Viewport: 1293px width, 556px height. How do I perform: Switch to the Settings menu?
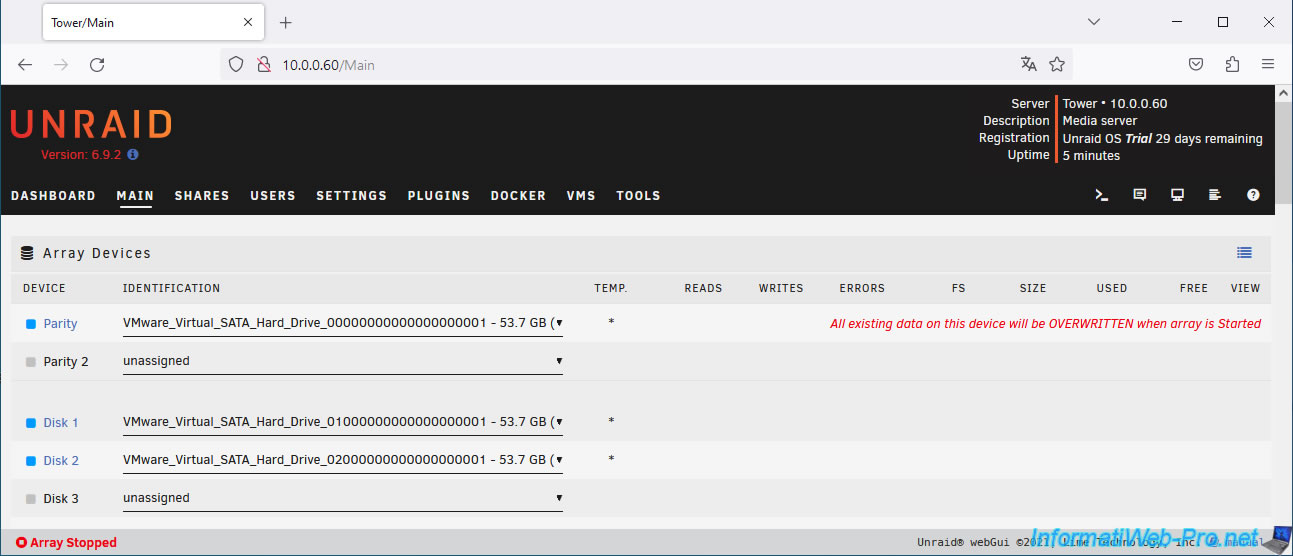tap(351, 196)
